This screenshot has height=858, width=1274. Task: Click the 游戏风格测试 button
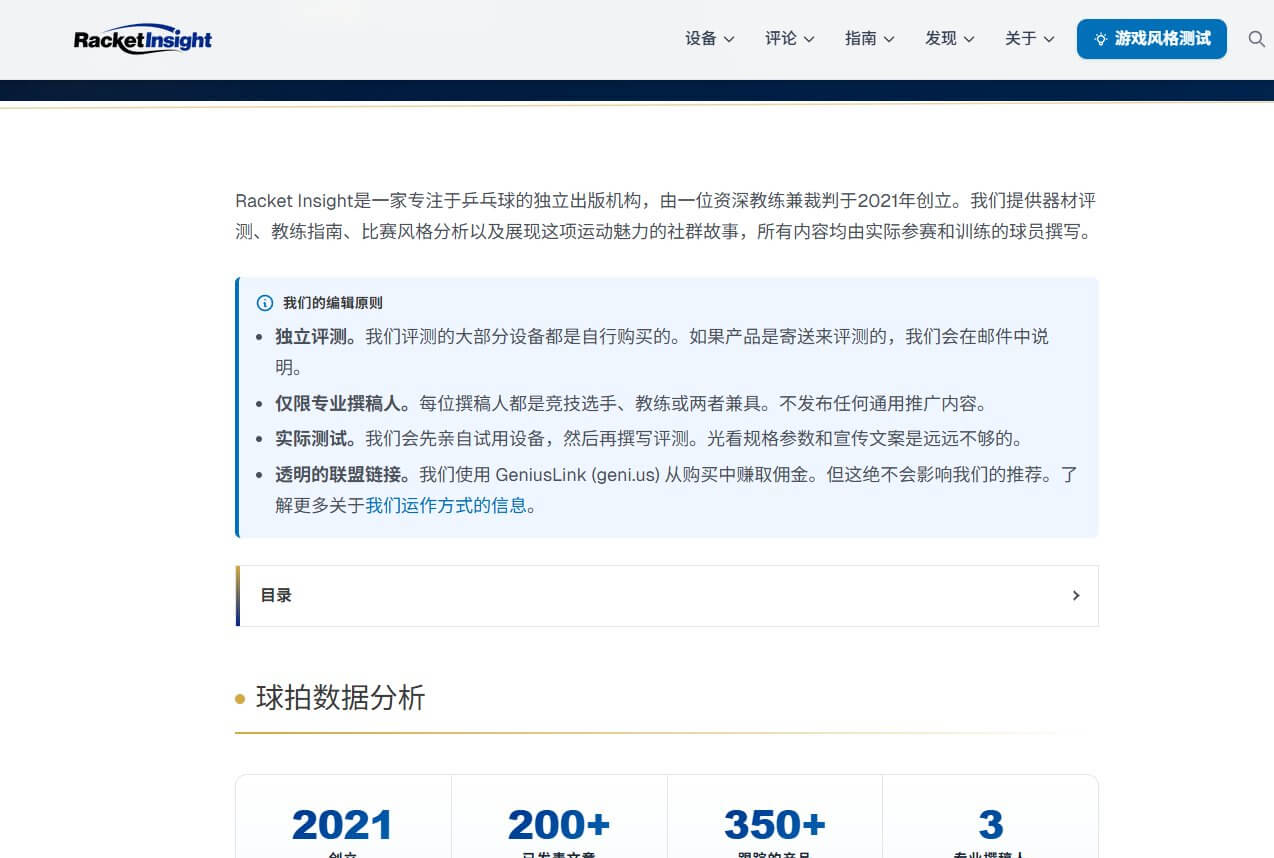(1152, 39)
